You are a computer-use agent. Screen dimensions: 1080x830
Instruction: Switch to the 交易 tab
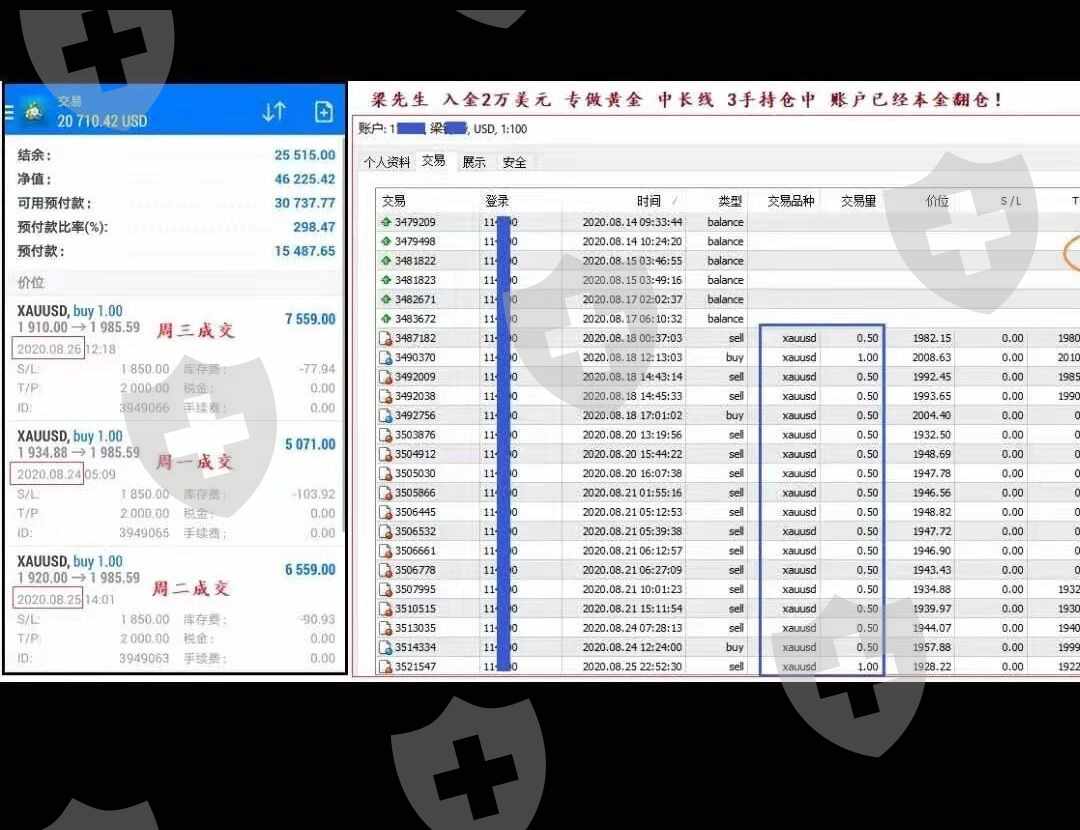(434, 161)
